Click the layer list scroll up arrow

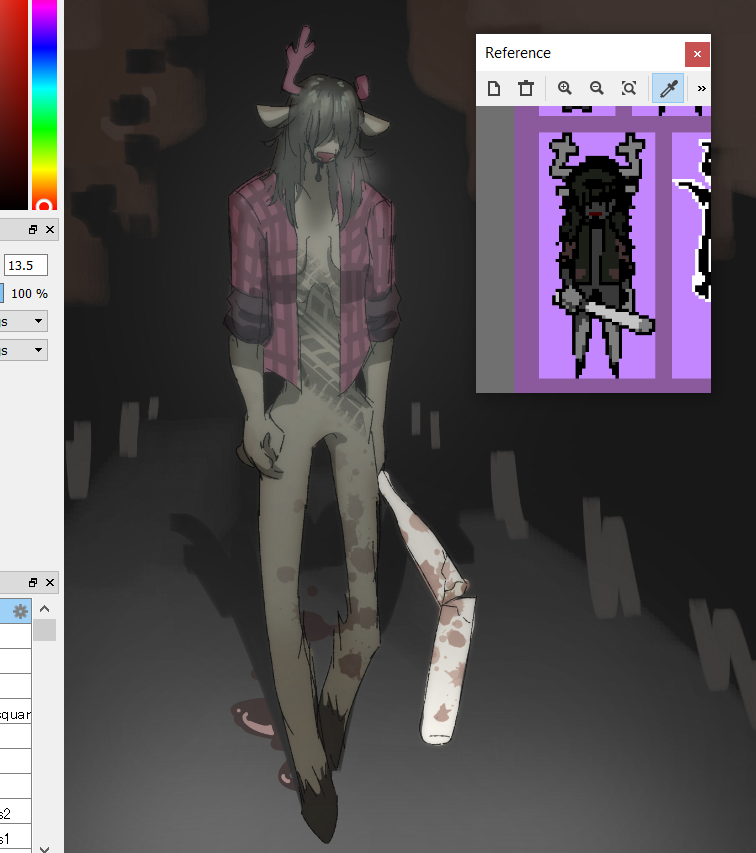(x=45, y=609)
